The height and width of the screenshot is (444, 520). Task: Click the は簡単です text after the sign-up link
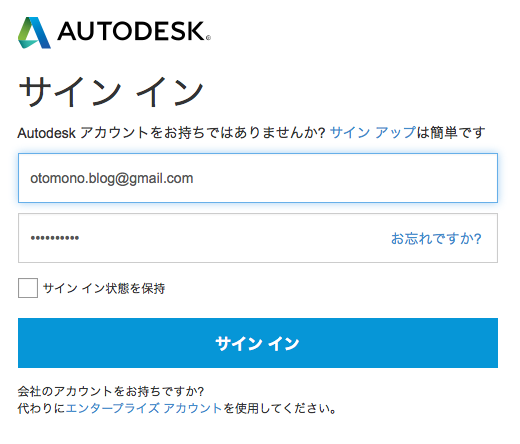[x=451, y=132]
